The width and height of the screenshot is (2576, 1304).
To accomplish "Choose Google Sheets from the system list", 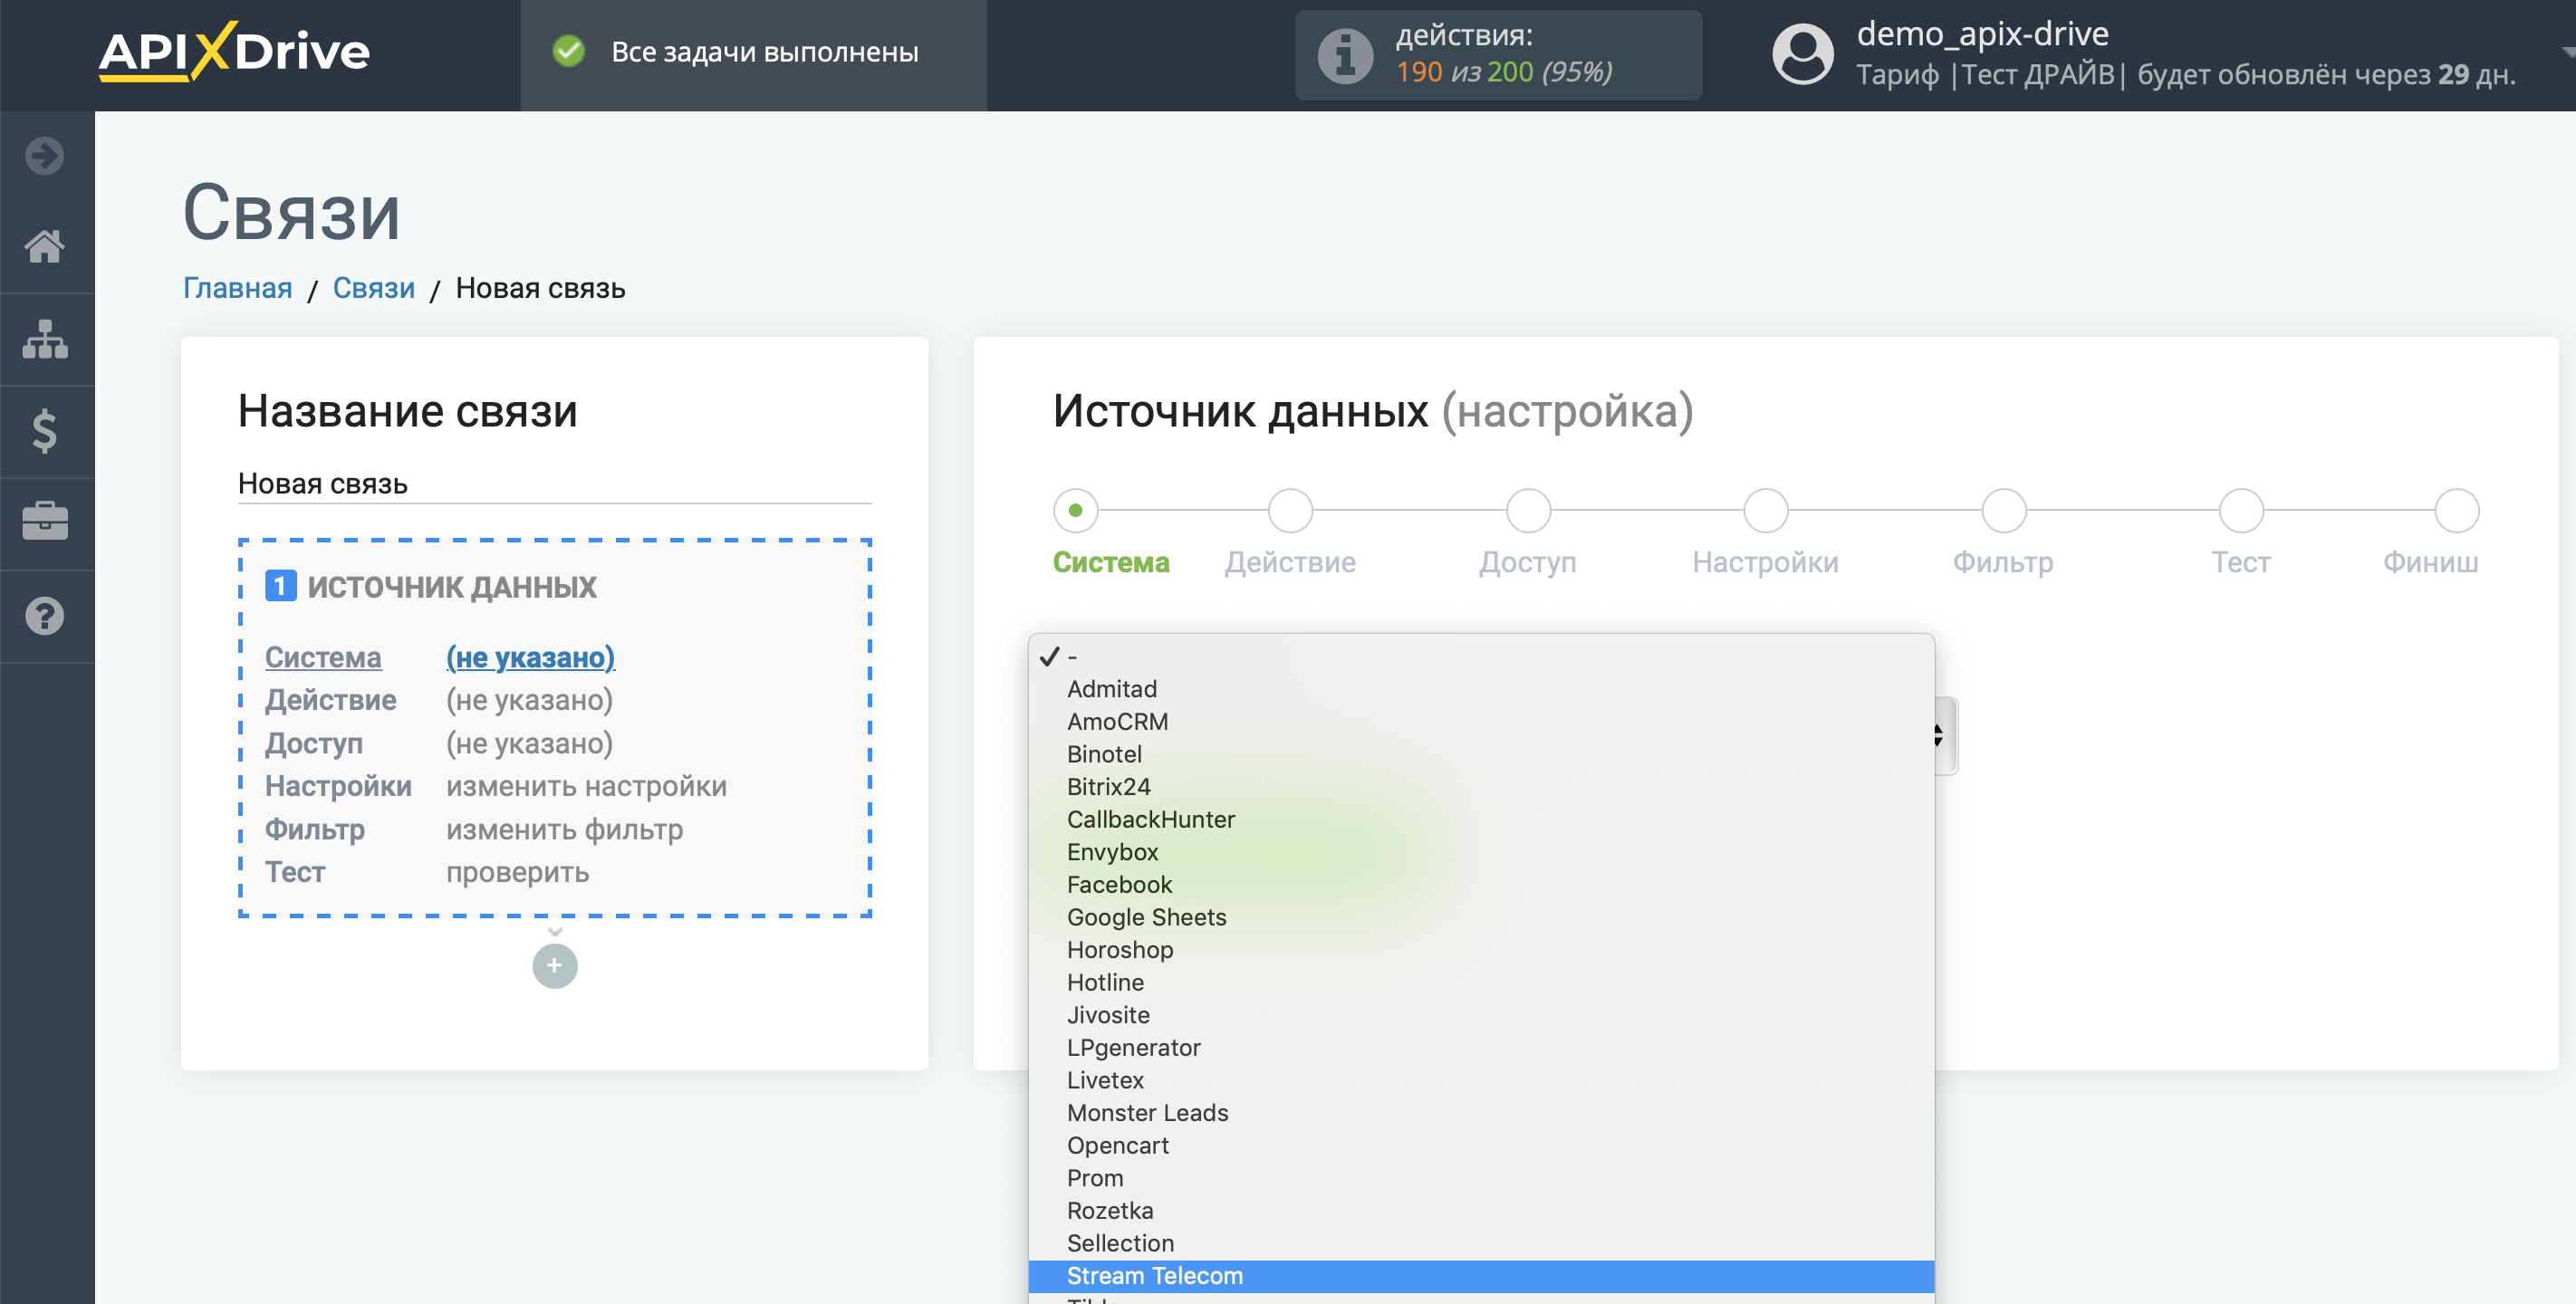I will [x=1481, y=917].
